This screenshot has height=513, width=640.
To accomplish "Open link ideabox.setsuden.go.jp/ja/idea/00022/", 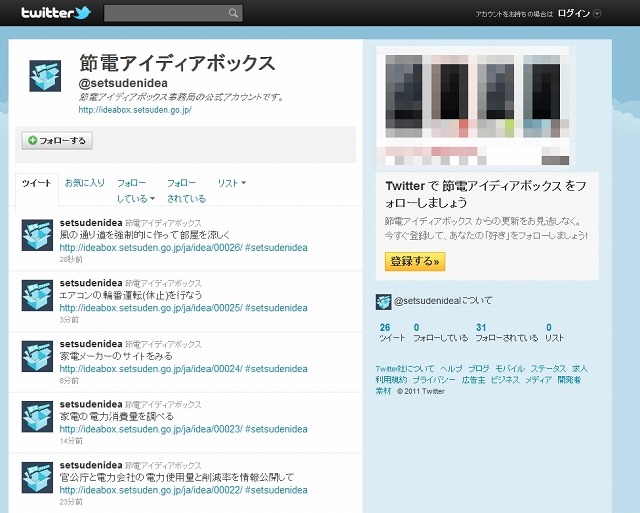I will point(151,490).
